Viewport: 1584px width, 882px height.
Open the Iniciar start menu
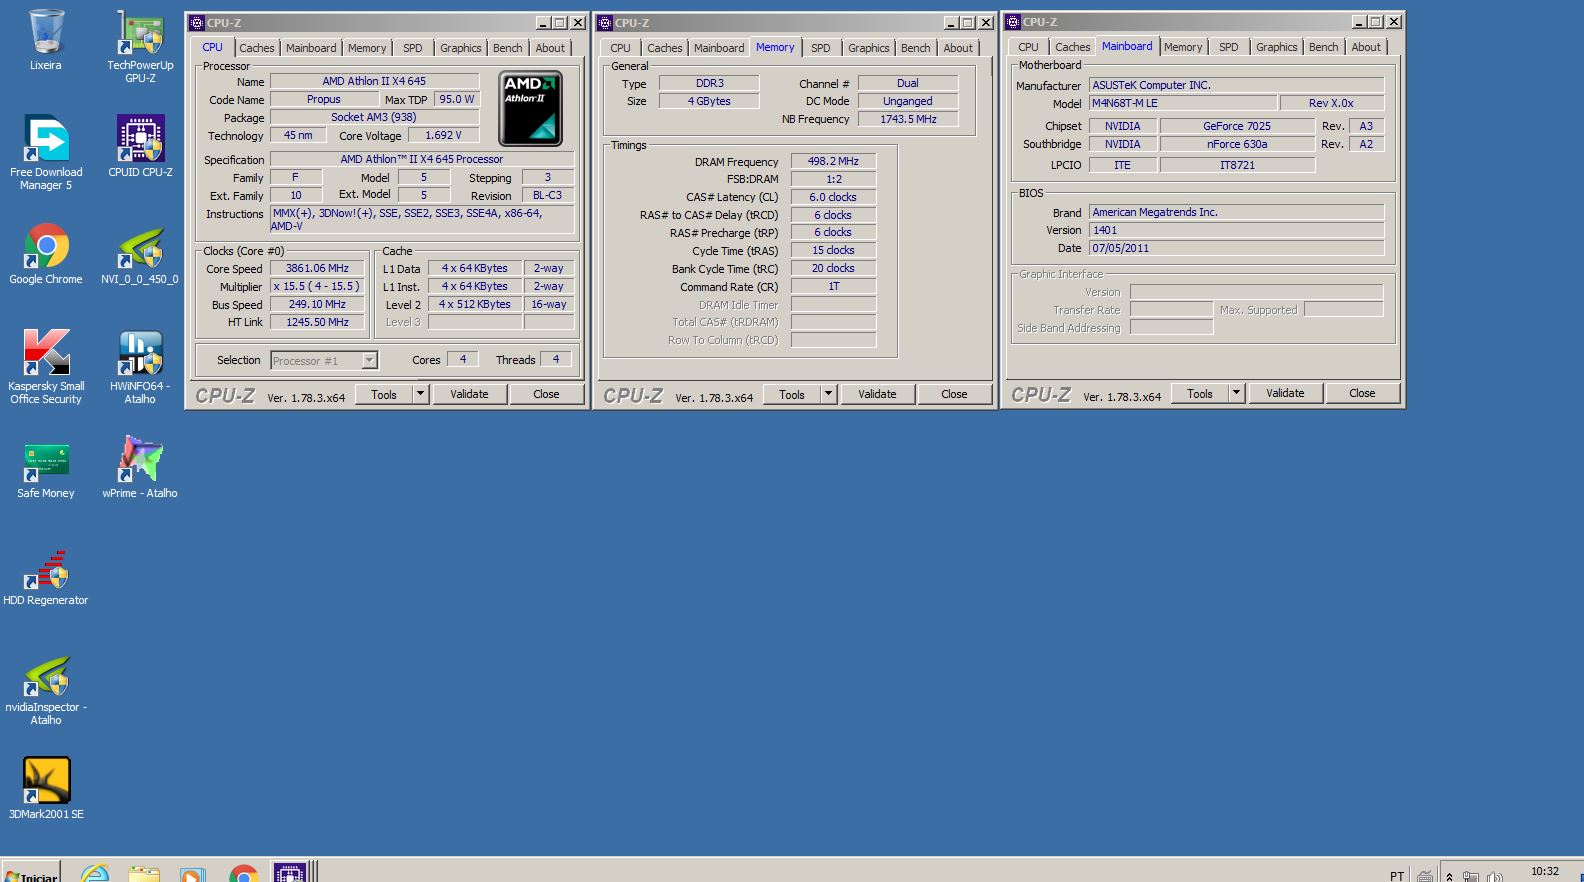31,873
